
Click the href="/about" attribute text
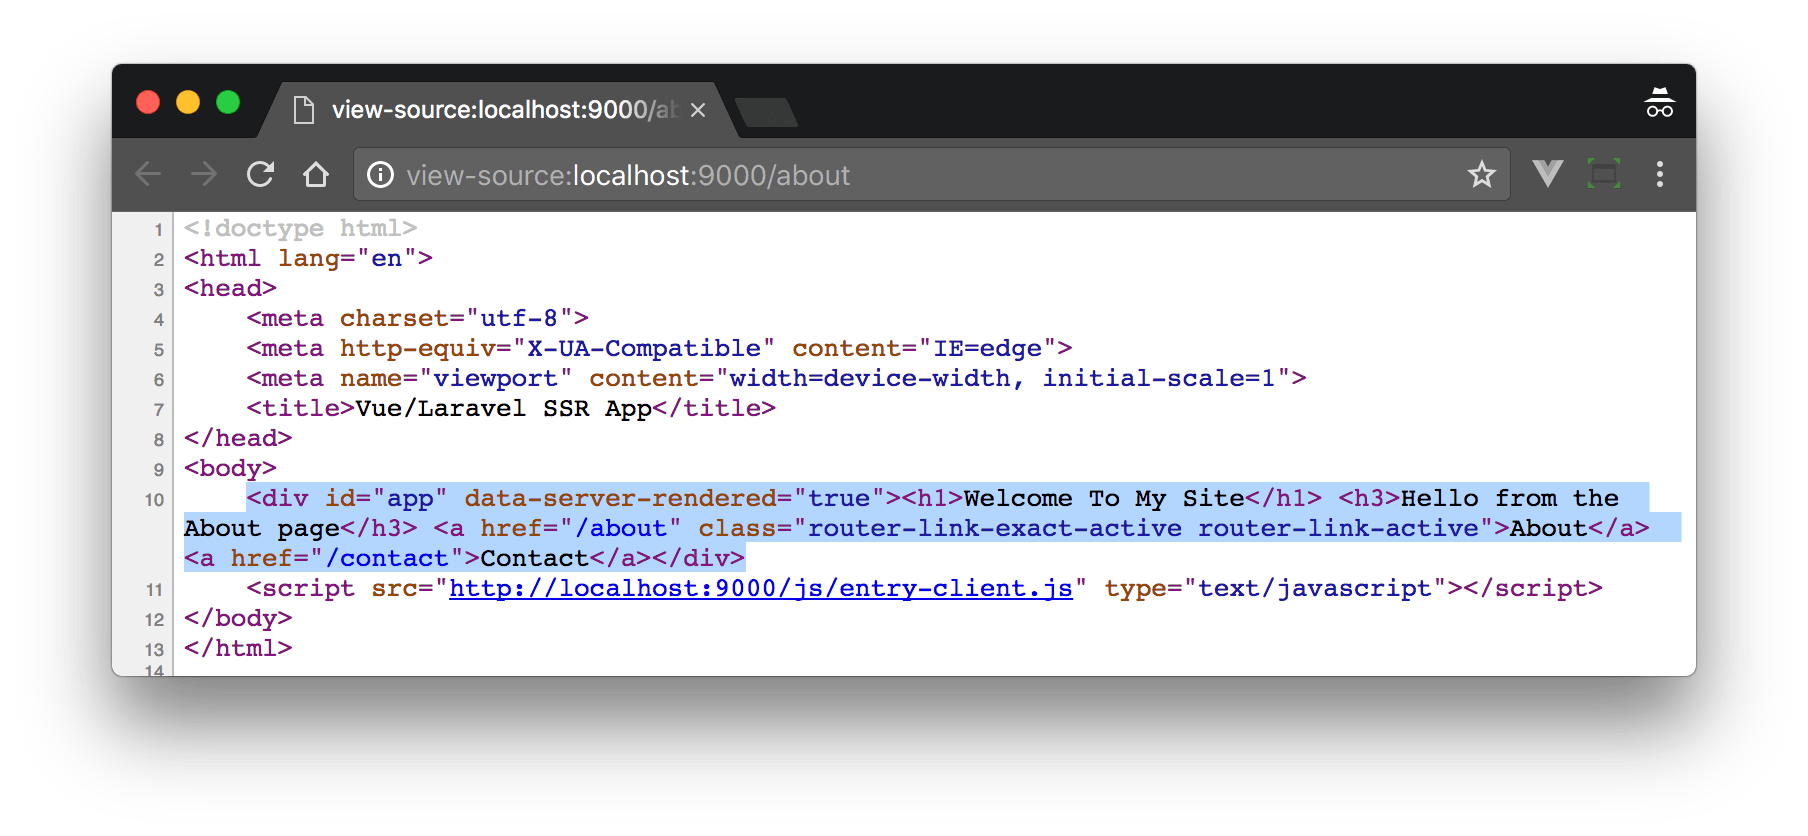pyautogui.click(x=581, y=528)
